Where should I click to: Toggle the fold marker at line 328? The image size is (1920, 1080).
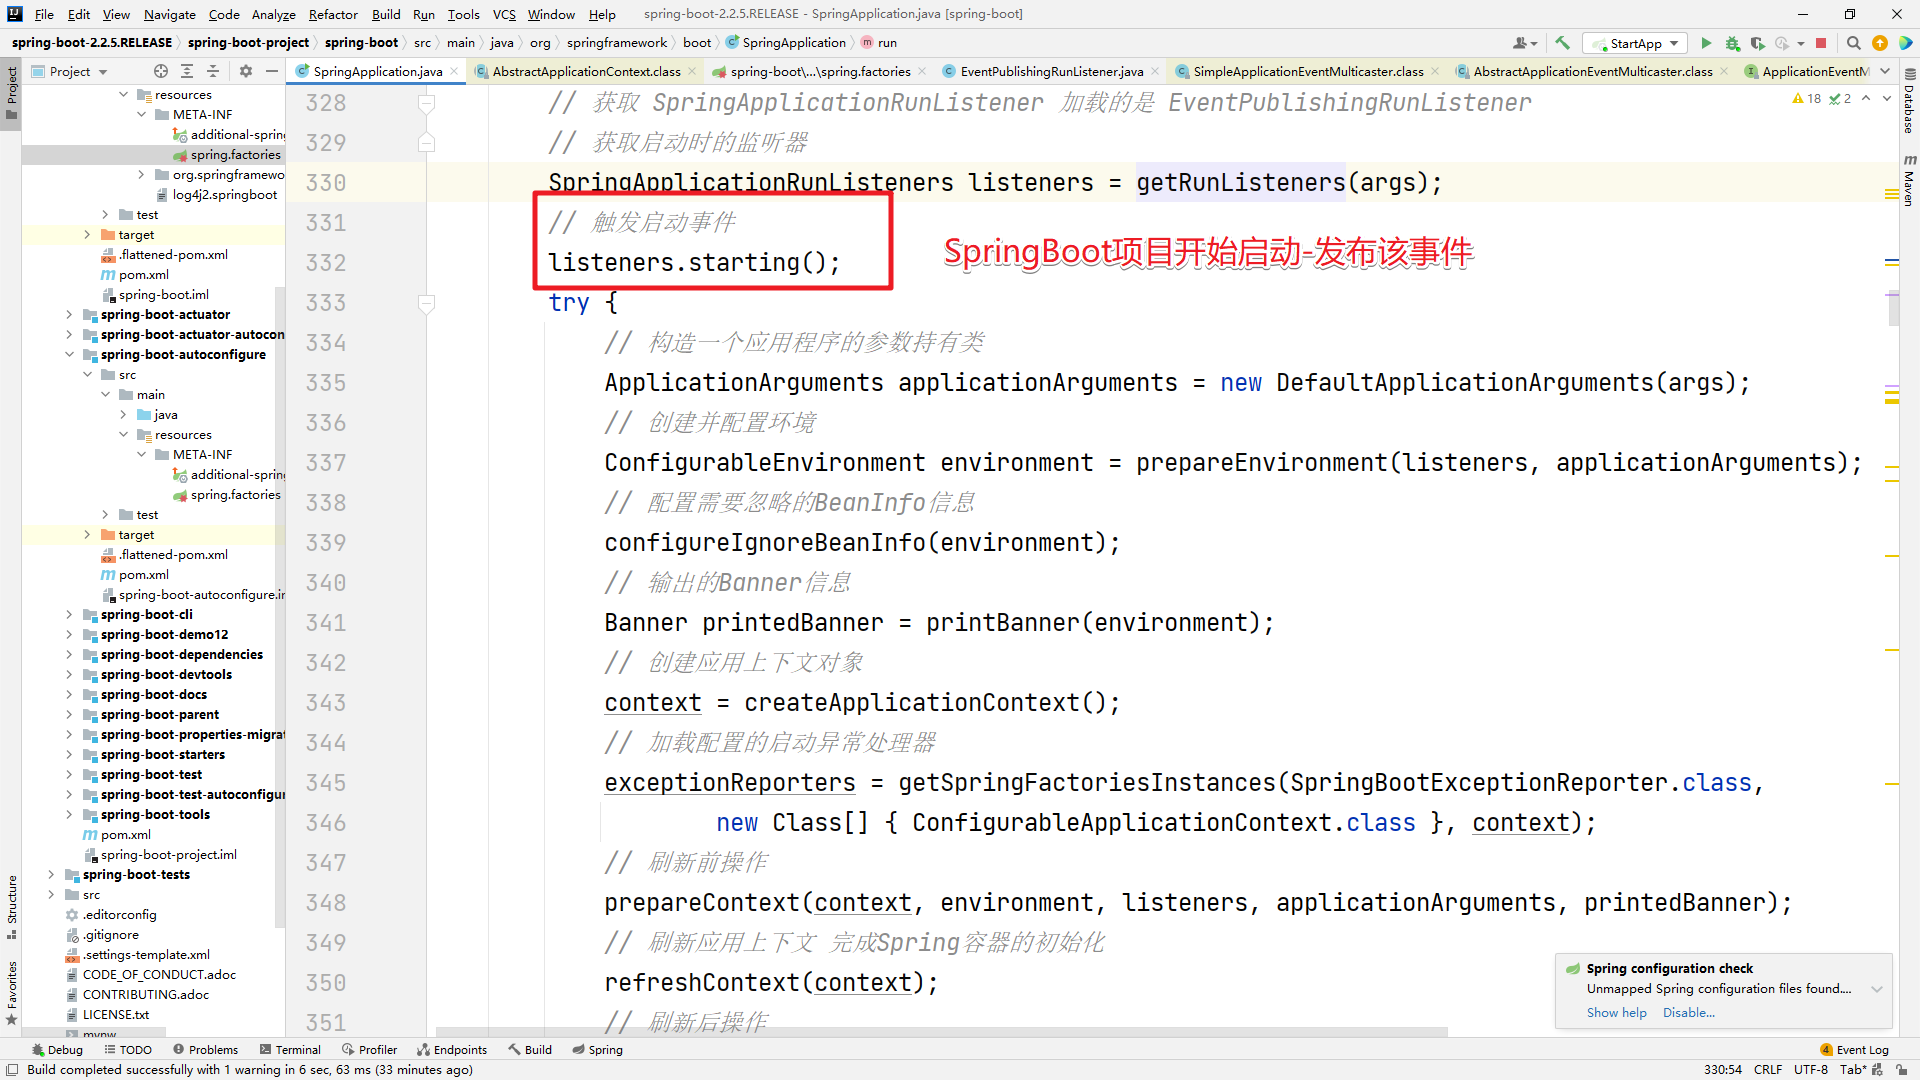pos(426,103)
